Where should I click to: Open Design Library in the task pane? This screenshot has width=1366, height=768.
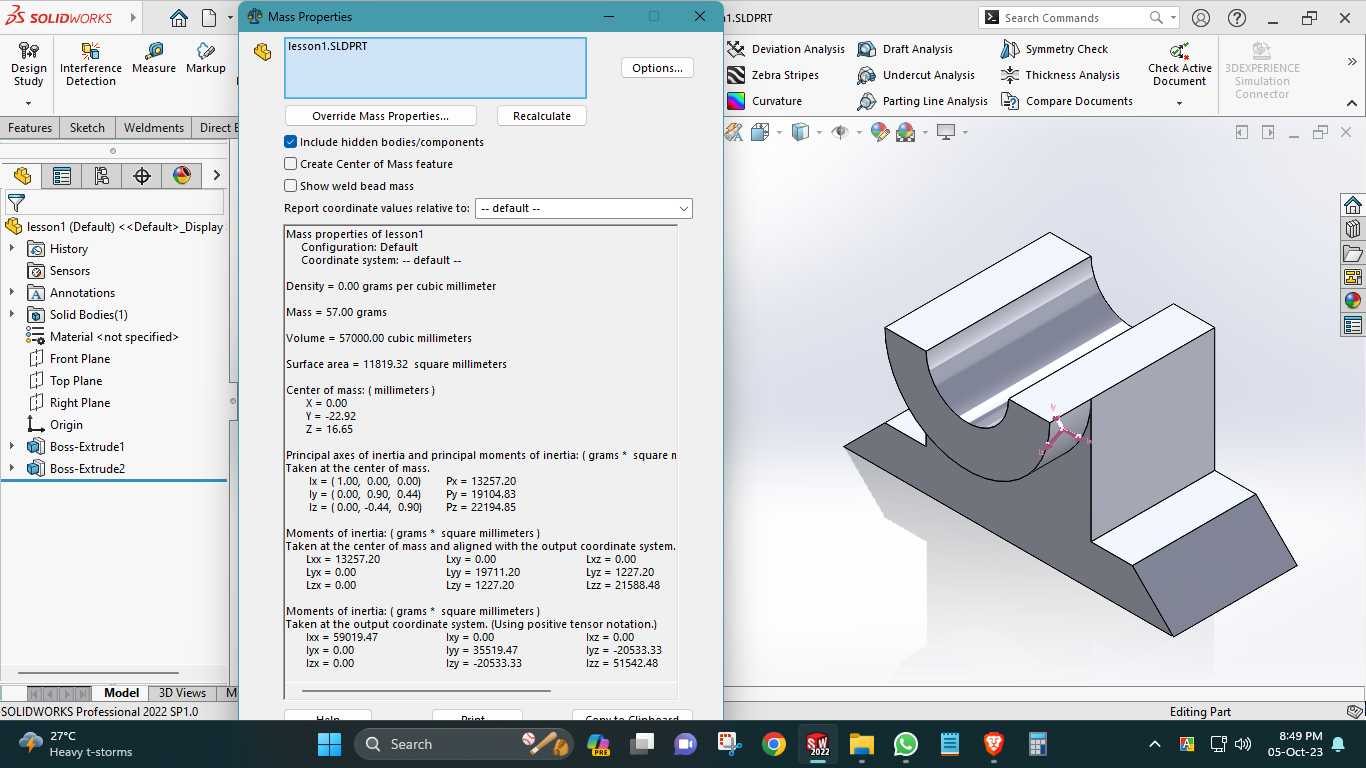pos(1353,229)
